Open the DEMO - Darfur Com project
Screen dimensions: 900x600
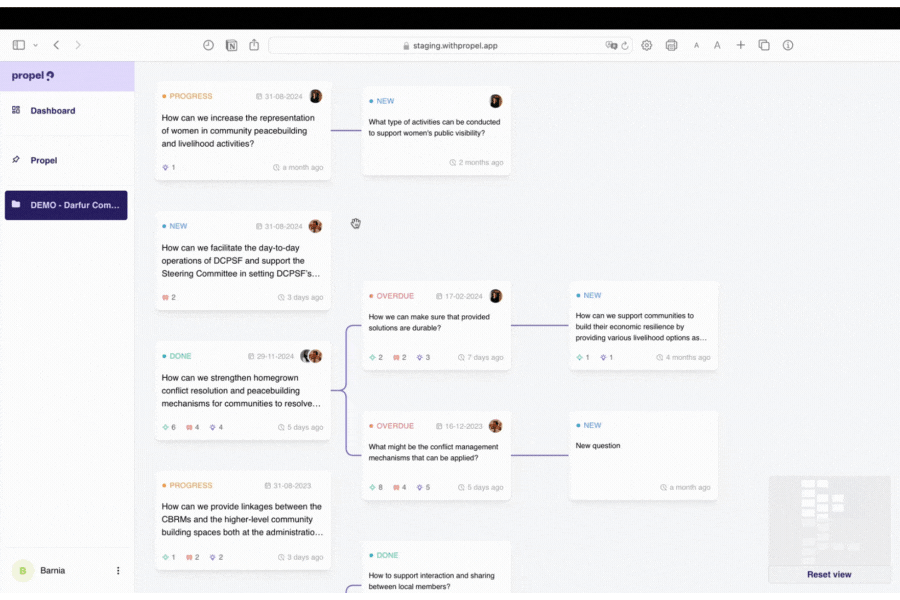click(66, 205)
